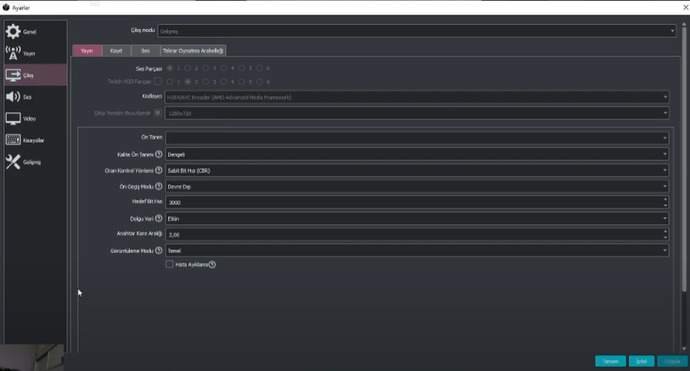The width and height of the screenshot is (690, 371).
Task: Select the Çıkış monitor-arrow sidebar icon
Action: pos(13,75)
